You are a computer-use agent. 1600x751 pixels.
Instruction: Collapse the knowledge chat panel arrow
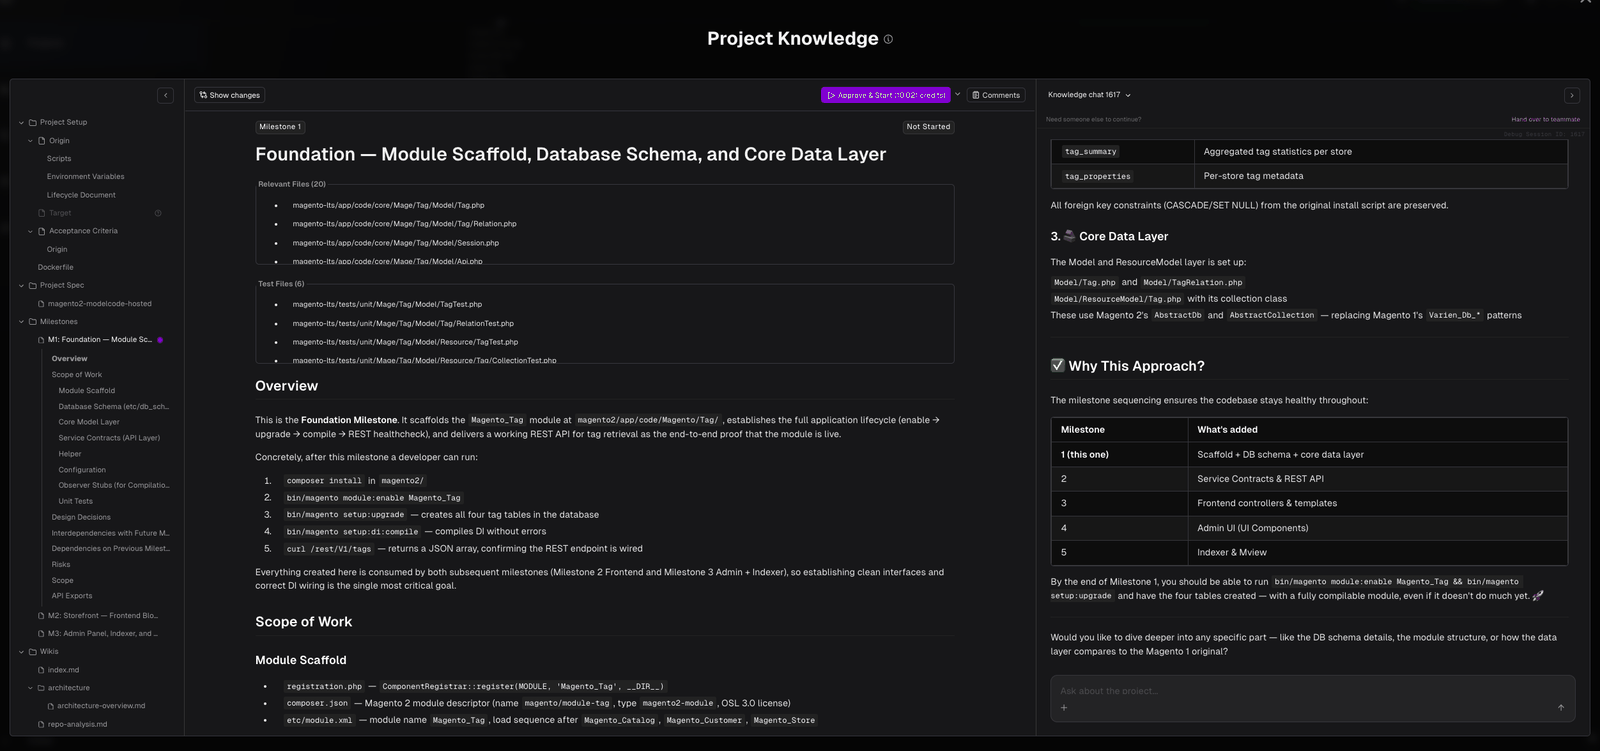pyautogui.click(x=1572, y=96)
